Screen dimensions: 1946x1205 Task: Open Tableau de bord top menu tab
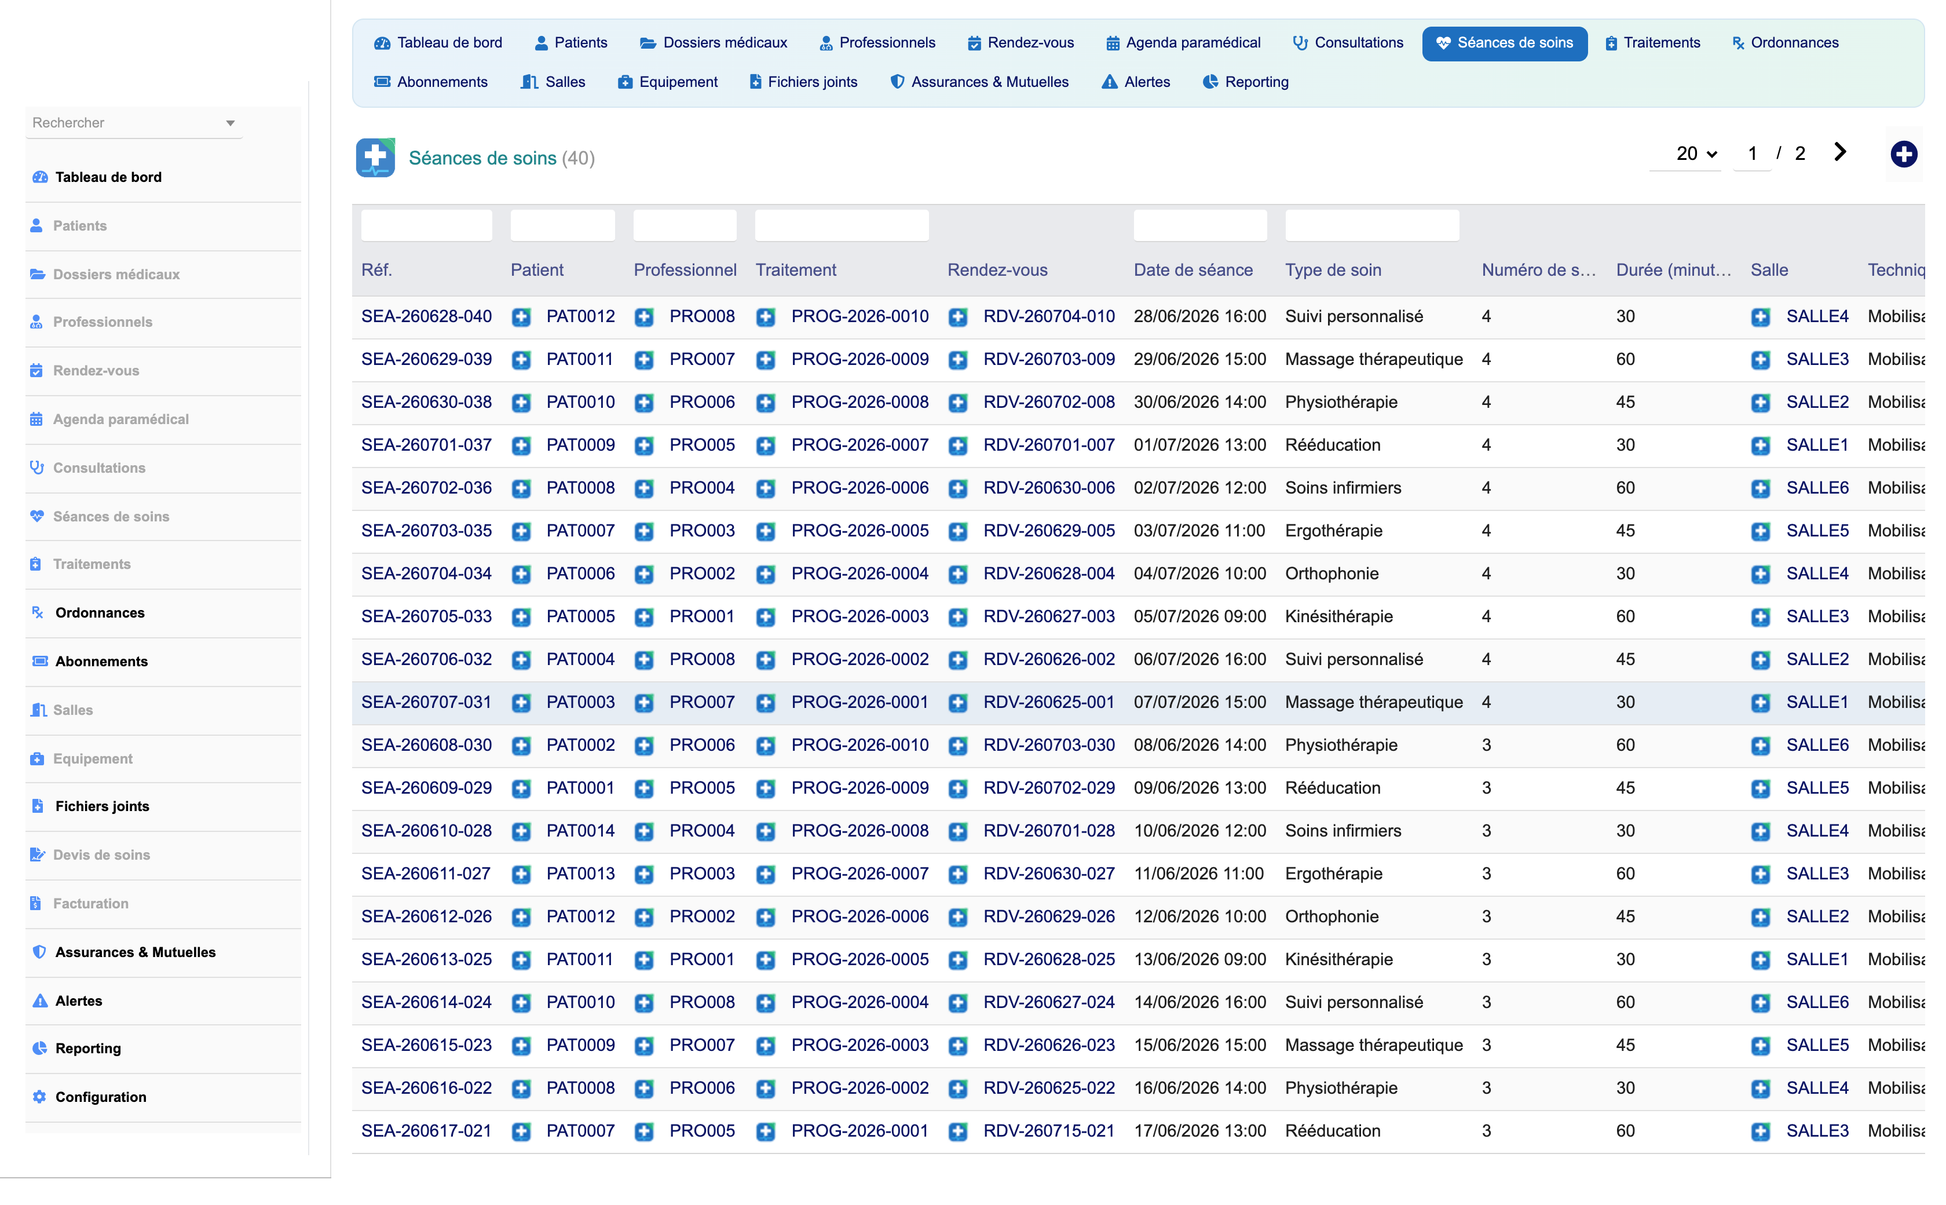(438, 43)
